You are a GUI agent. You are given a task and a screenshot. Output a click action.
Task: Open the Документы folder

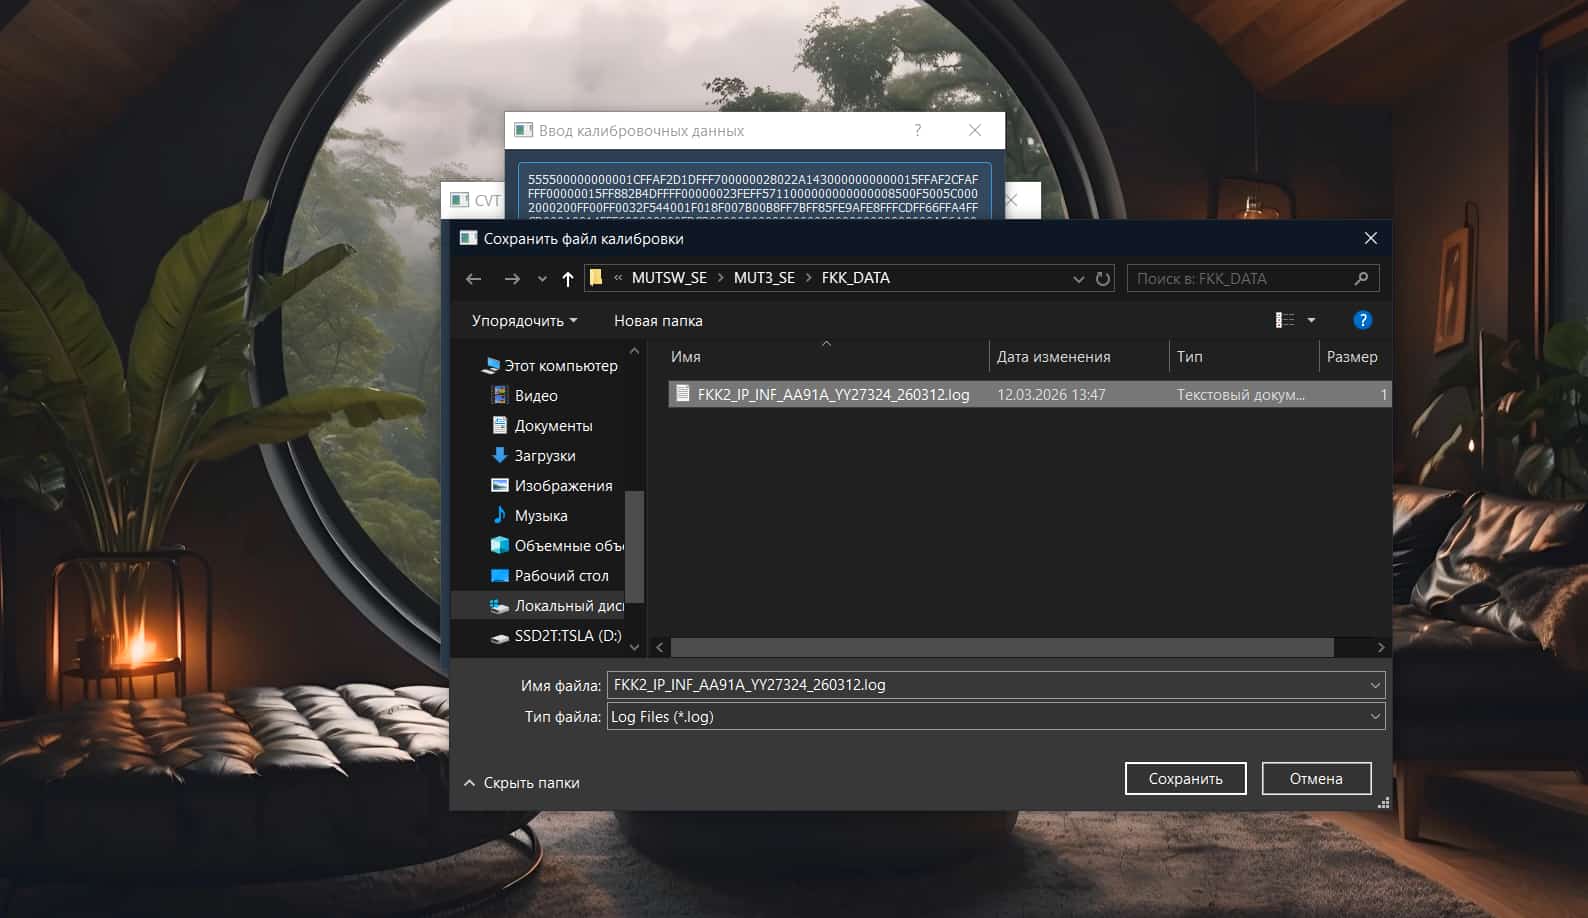pyautogui.click(x=542, y=426)
